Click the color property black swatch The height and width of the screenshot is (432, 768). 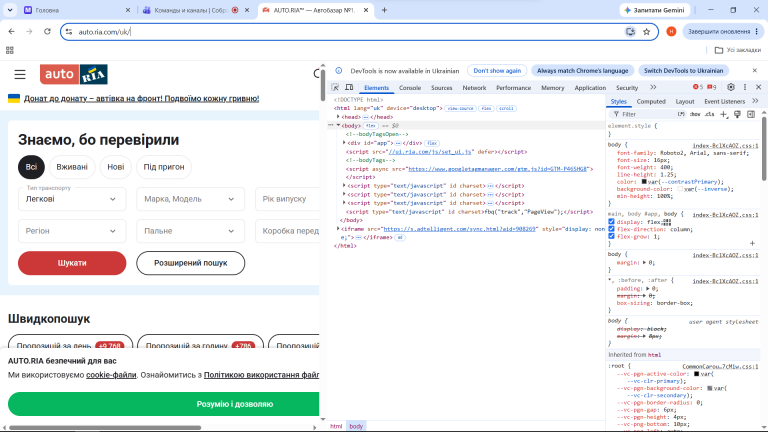[644, 182]
